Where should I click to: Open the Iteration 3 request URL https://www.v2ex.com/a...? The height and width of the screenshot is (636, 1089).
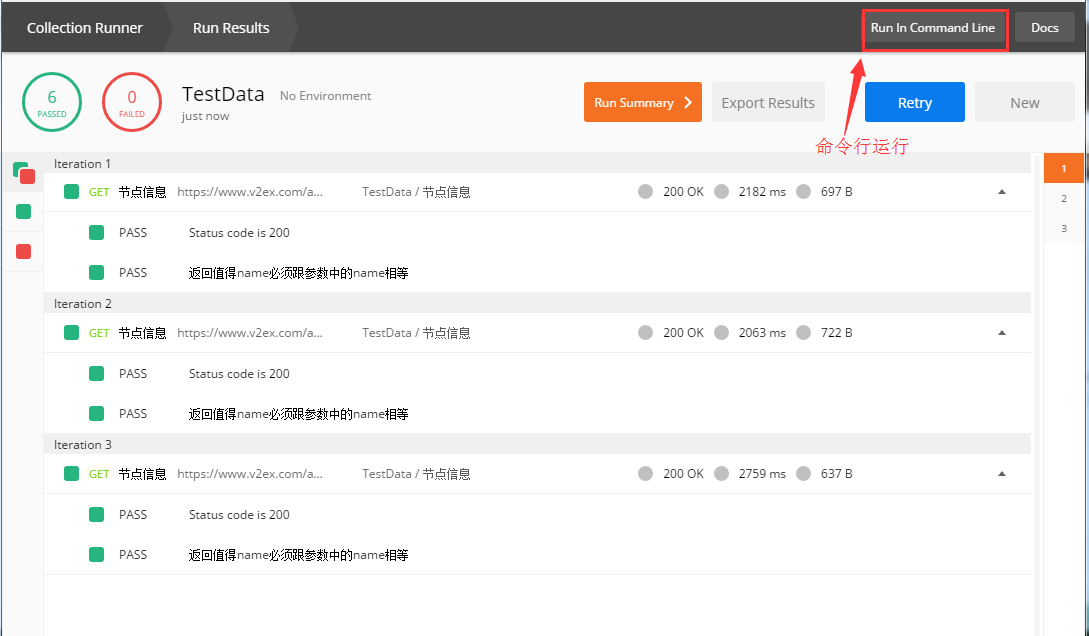pos(250,474)
